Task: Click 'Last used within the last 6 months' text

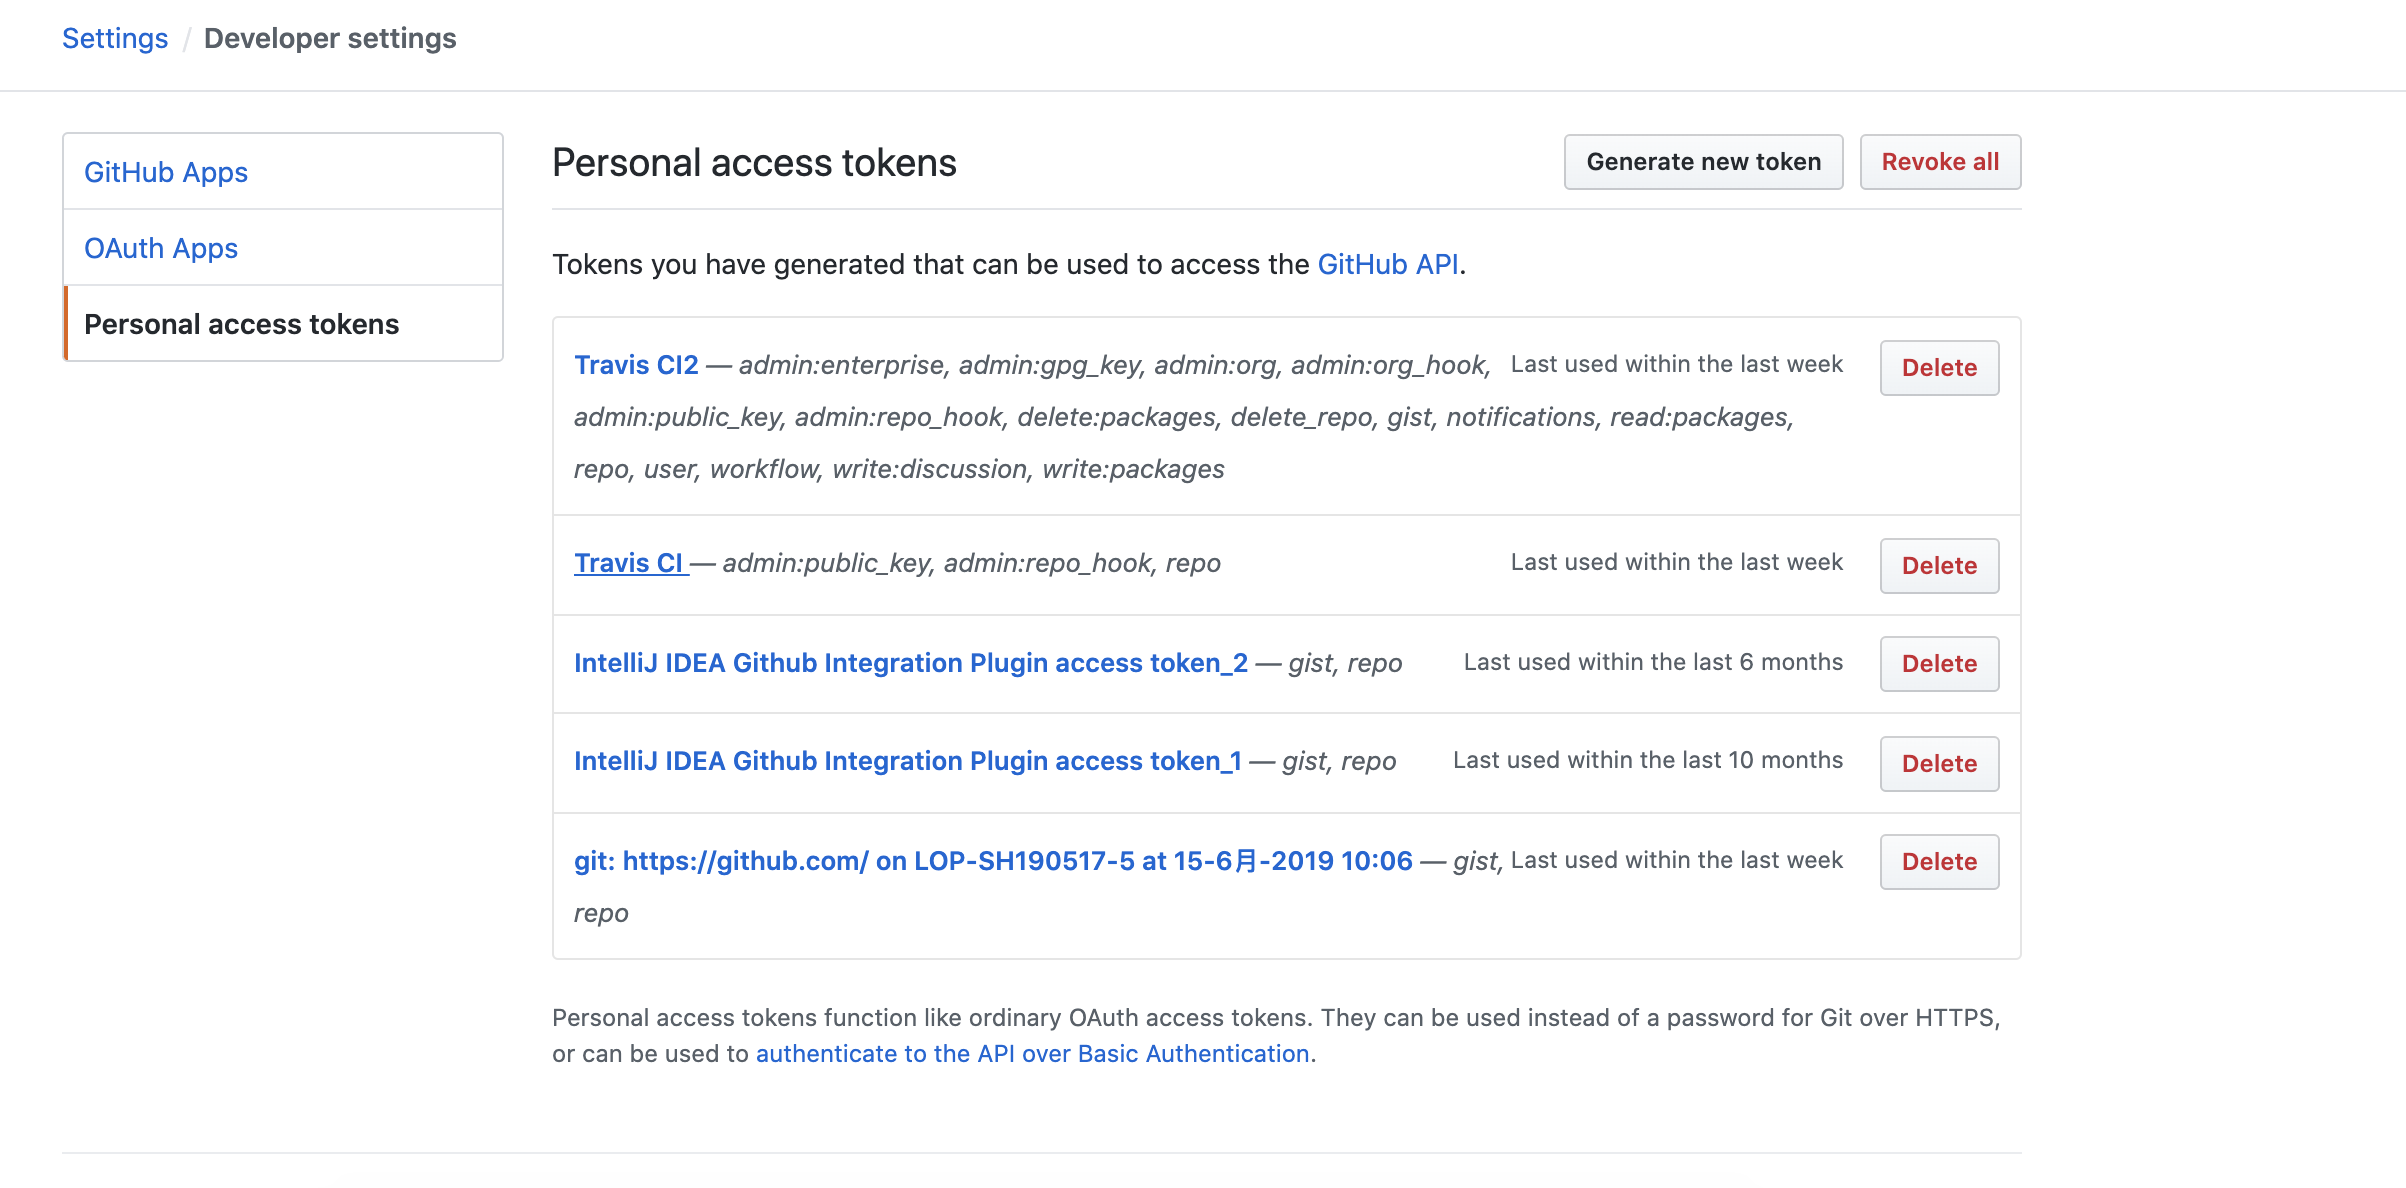Action: pos(1653,662)
